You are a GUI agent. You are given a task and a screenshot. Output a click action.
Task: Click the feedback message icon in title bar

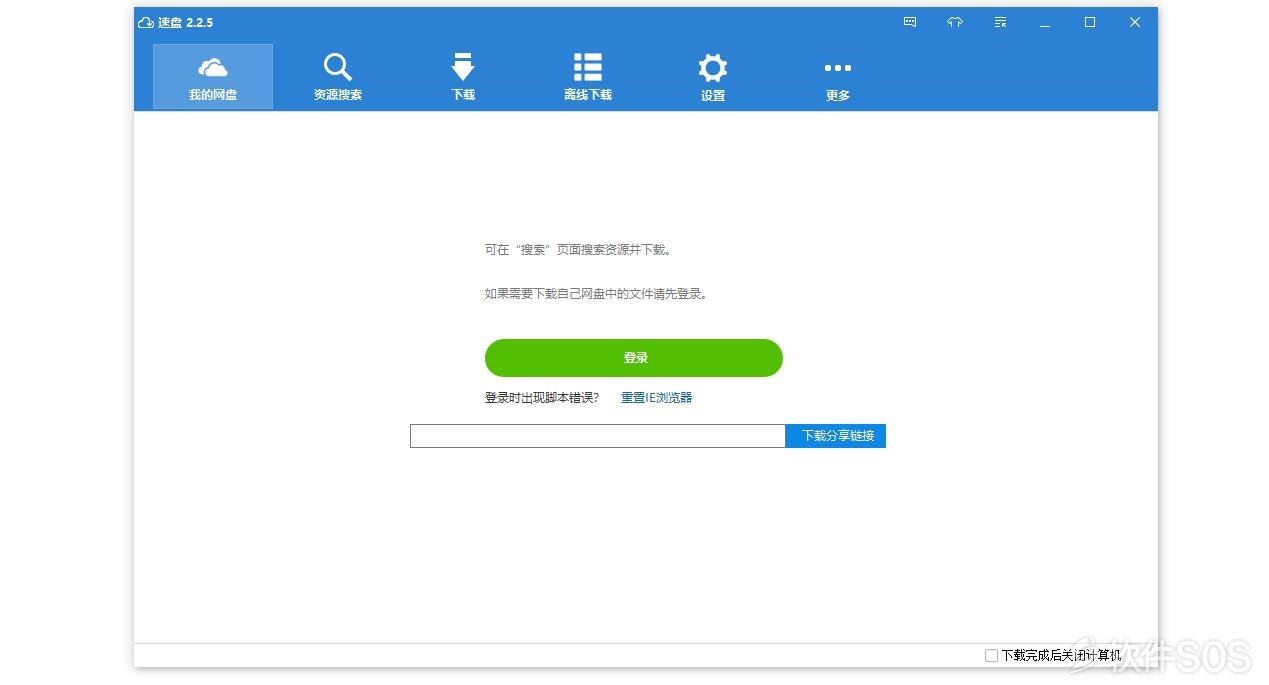click(x=910, y=22)
